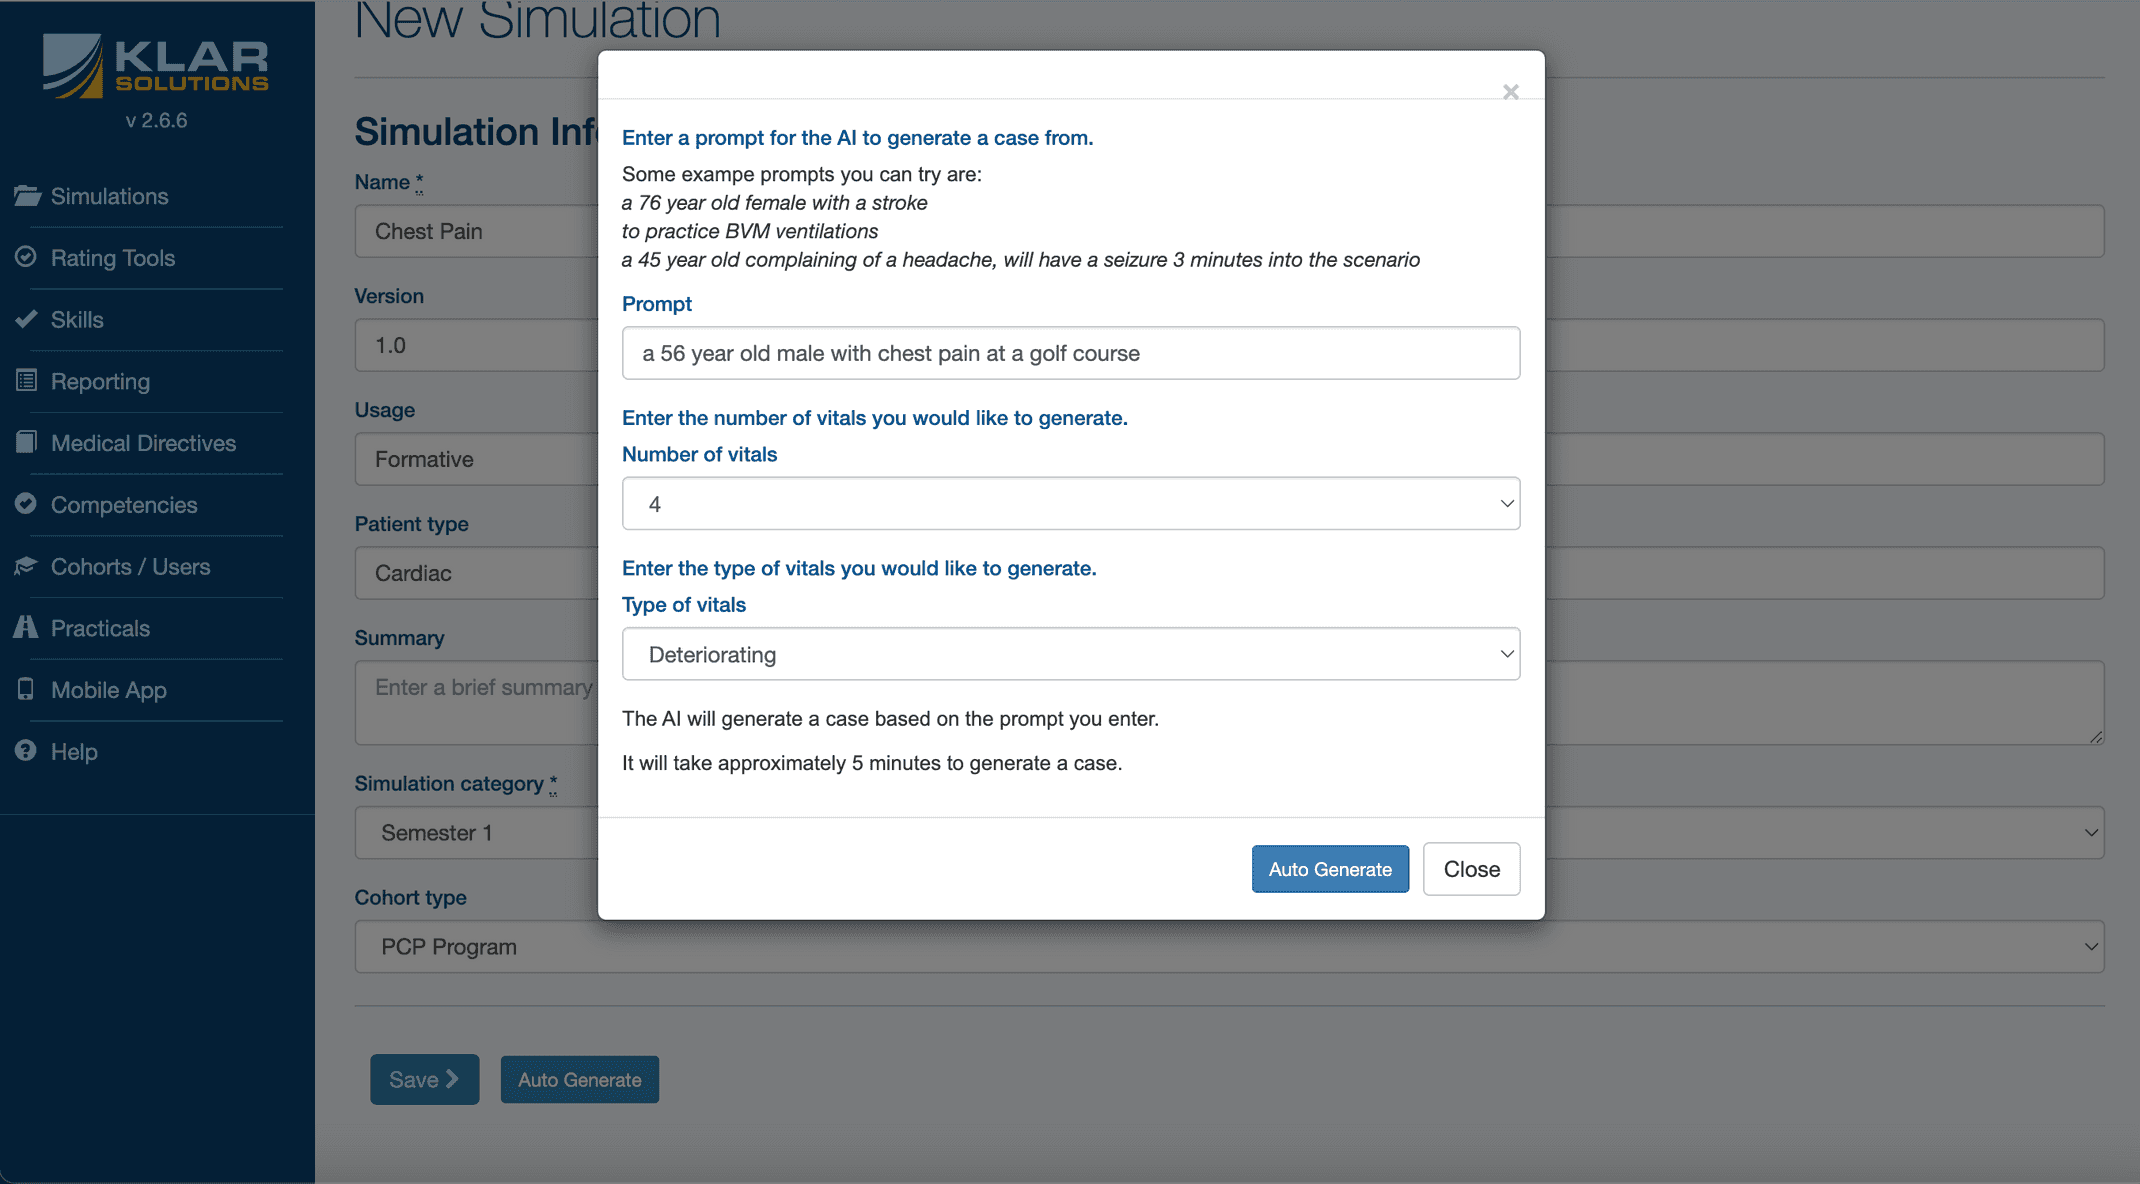Viewport: 2140px width, 1184px height.
Task: Open the Number of vitals dropdown
Action: [1071, 504]
